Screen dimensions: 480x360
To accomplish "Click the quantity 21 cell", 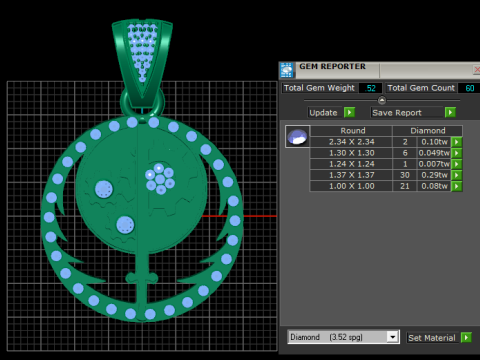I will pyautogui.click(x=405, y=186).
